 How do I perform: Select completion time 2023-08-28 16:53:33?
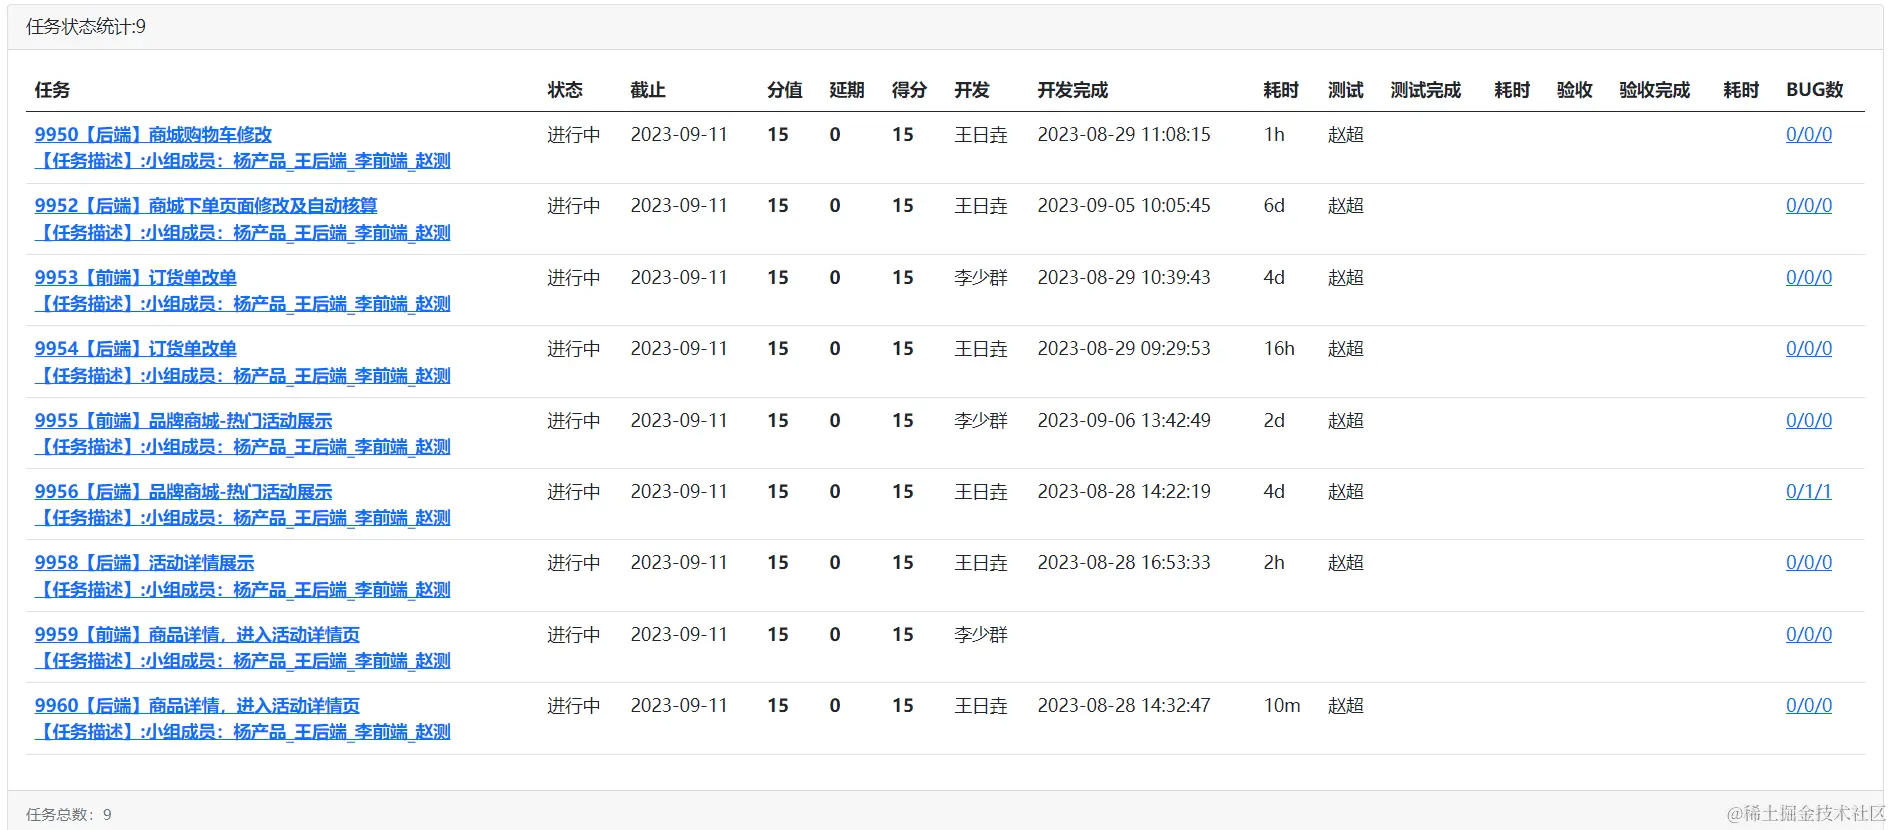1124,563
